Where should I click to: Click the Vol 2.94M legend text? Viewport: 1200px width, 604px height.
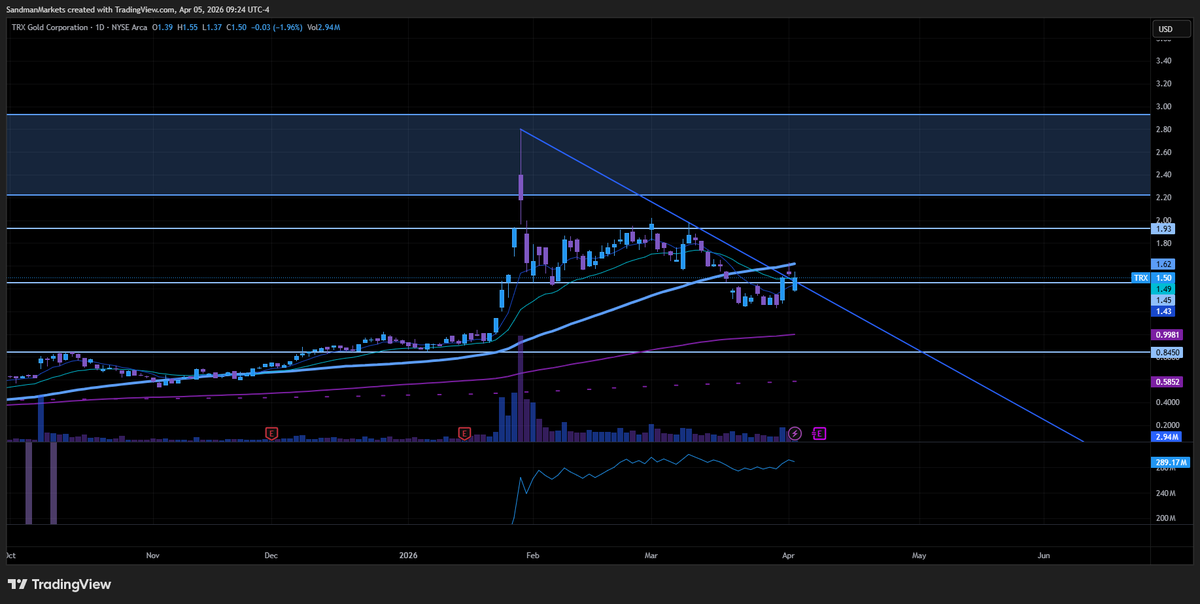point(323,27)
